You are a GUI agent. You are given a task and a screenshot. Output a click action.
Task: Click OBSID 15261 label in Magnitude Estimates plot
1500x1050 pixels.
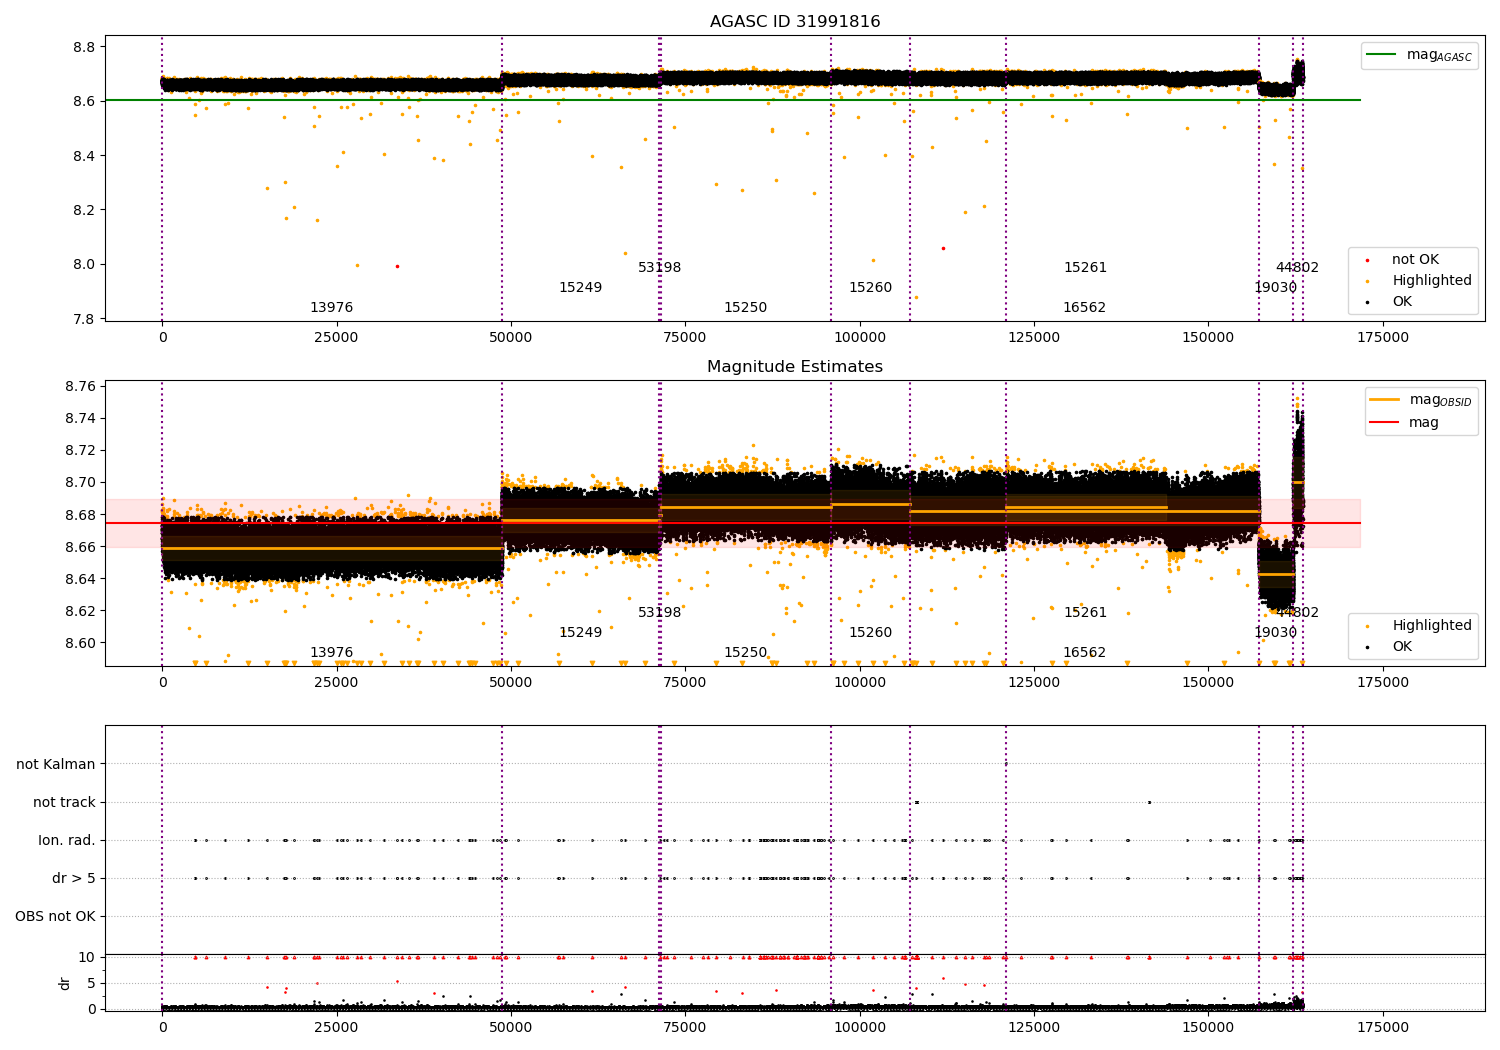[1085, 613]
